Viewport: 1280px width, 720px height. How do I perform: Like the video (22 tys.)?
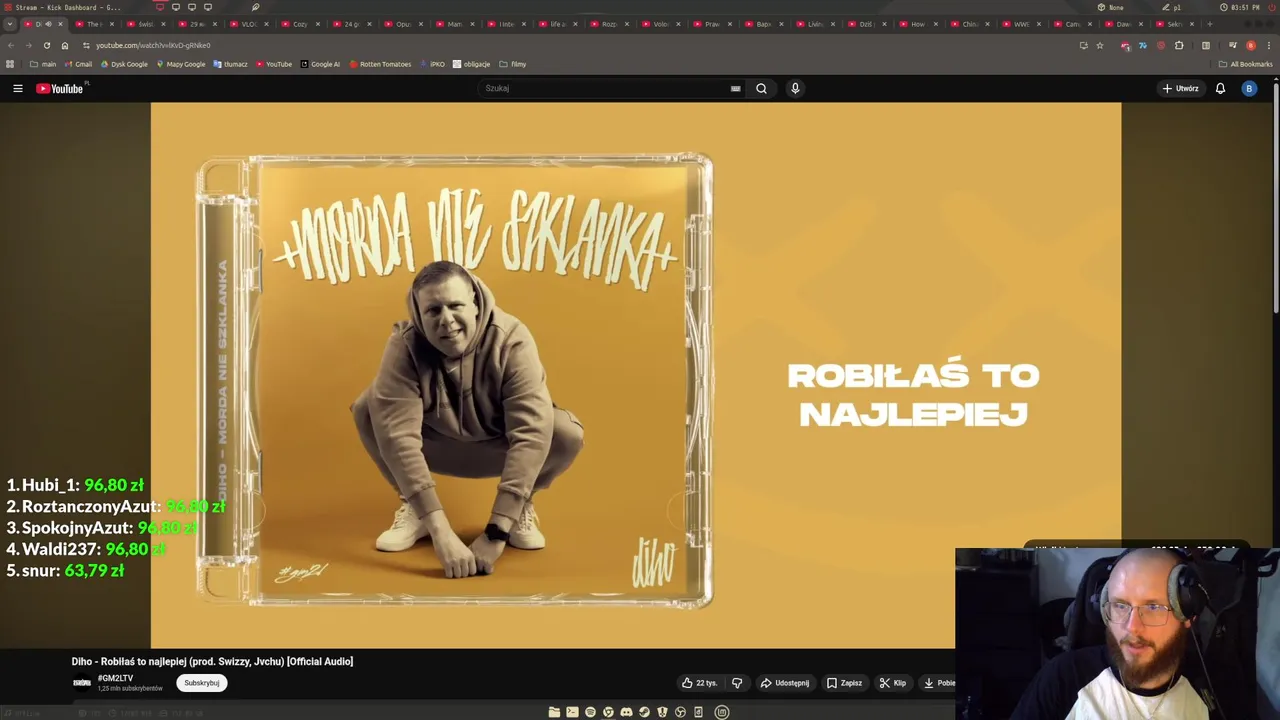tap(700, 683)
